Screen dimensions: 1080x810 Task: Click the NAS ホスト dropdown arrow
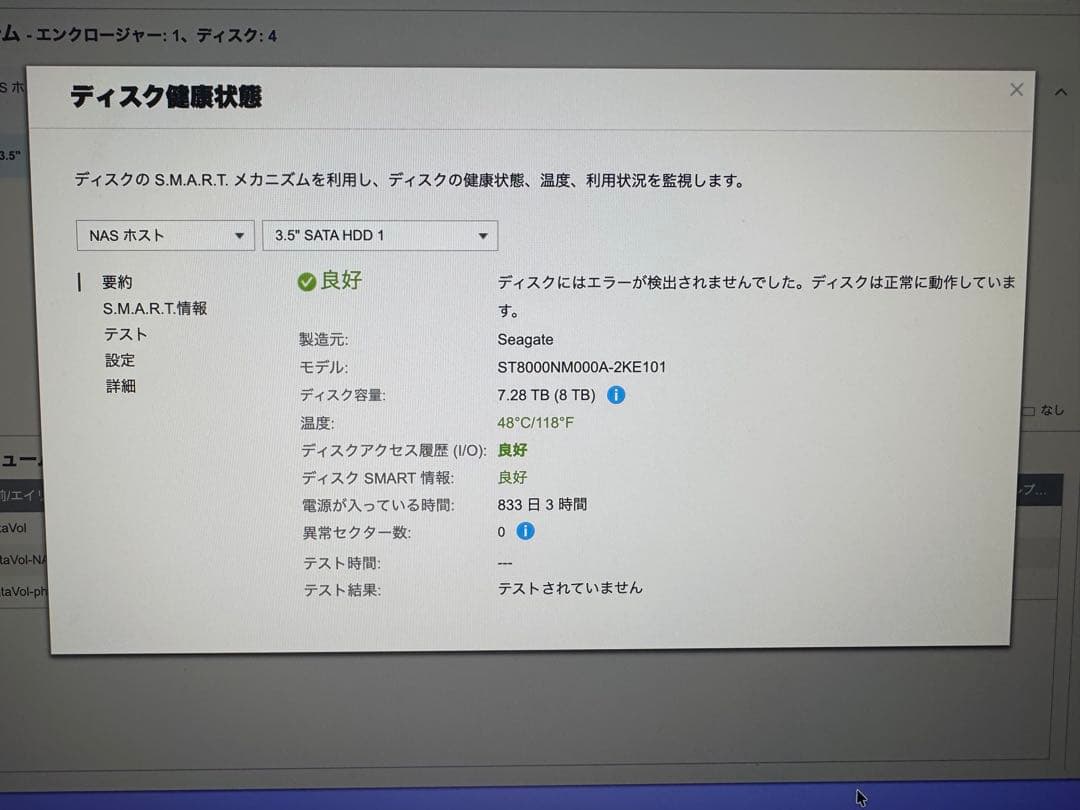point(241,235)
